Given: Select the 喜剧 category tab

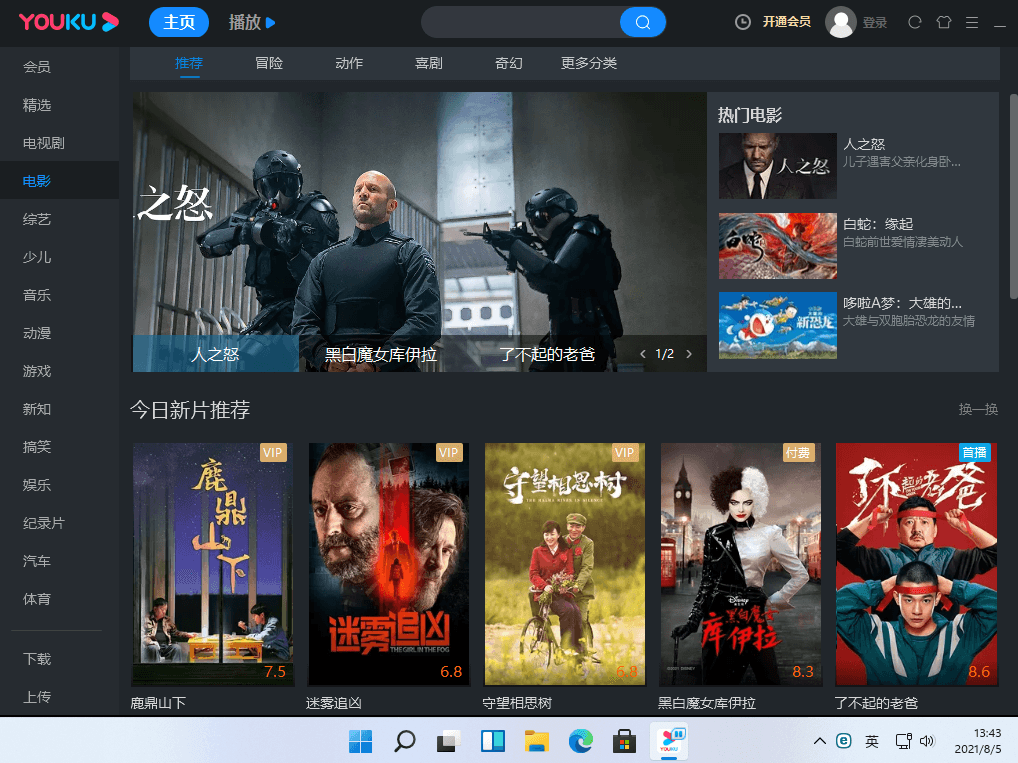Looking at the screenshot, I should 428,63.
